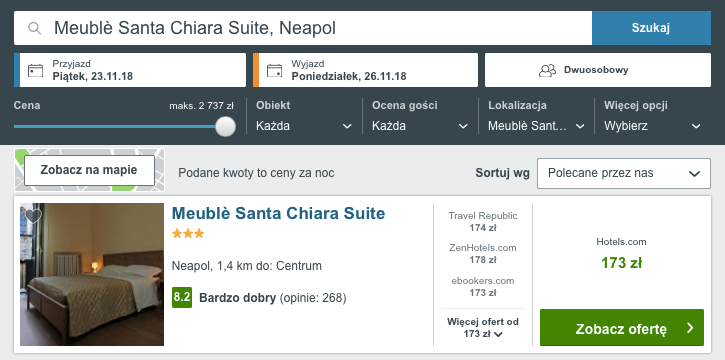Viewport: 725px width, 360px height.
Task: Click Neapol, 1,4 km do: Centrum text
Action: [x=246, y=266]
